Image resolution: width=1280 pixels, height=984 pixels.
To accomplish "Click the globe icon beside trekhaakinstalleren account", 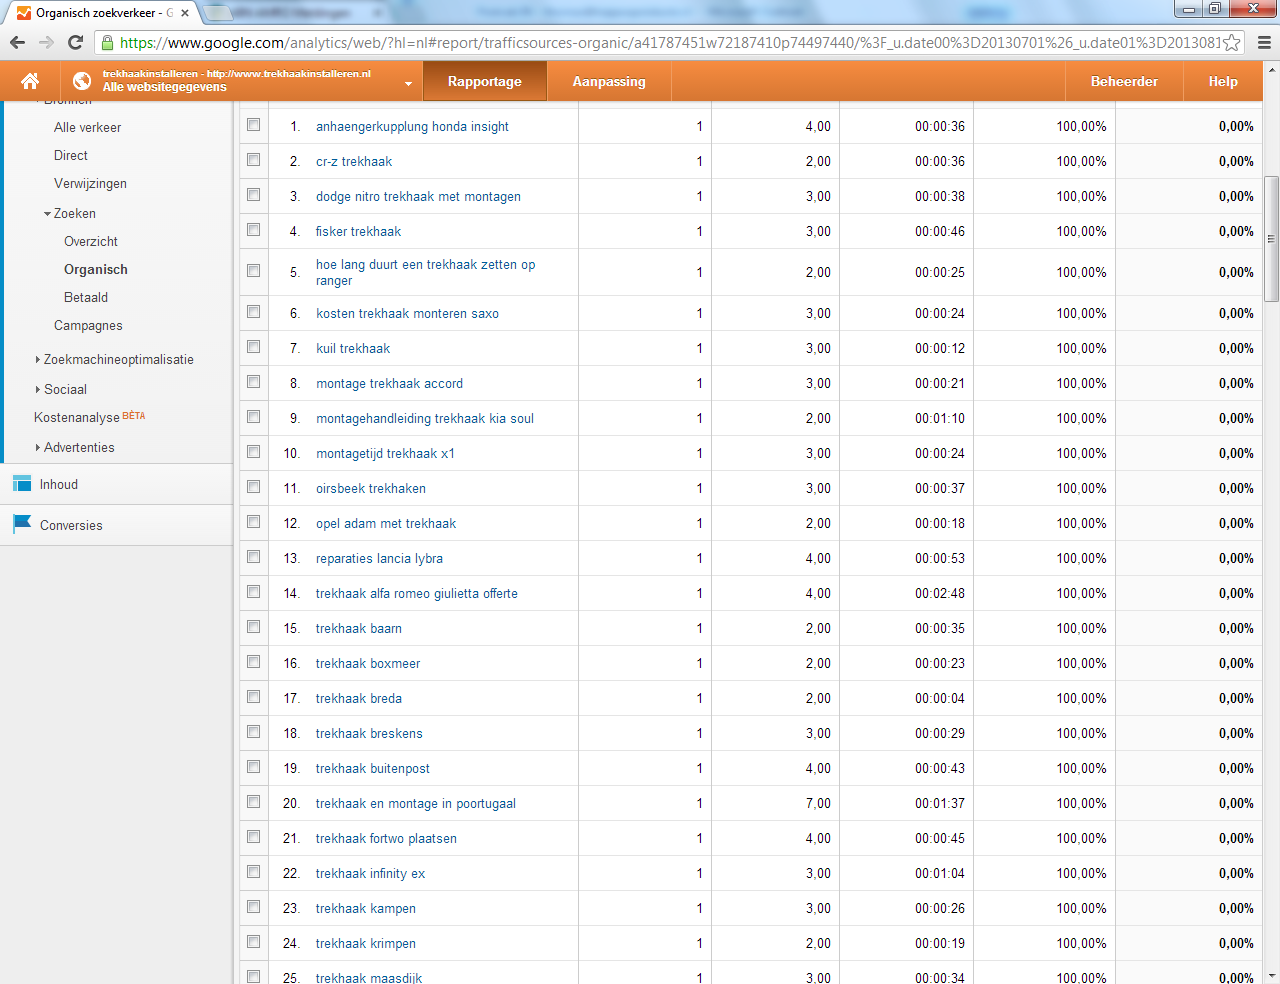I will point(82,81).
